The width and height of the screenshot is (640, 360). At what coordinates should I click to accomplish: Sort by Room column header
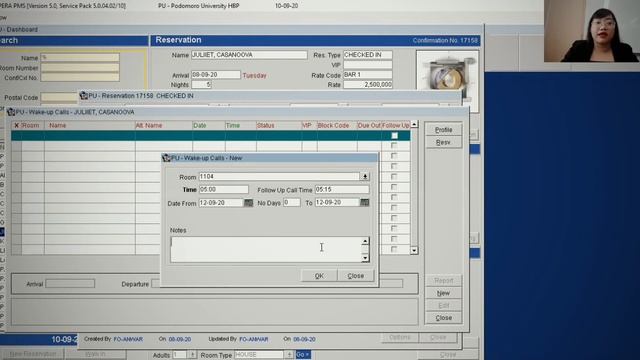[33, 125]
